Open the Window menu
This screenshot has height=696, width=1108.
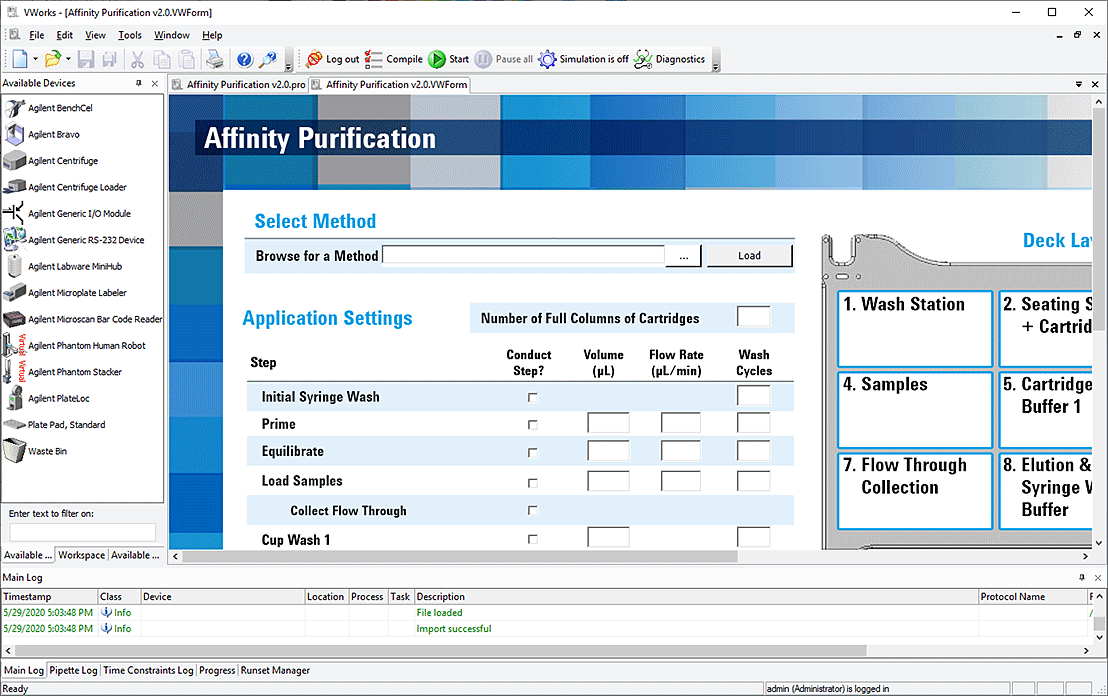click(x=172, y=35)
